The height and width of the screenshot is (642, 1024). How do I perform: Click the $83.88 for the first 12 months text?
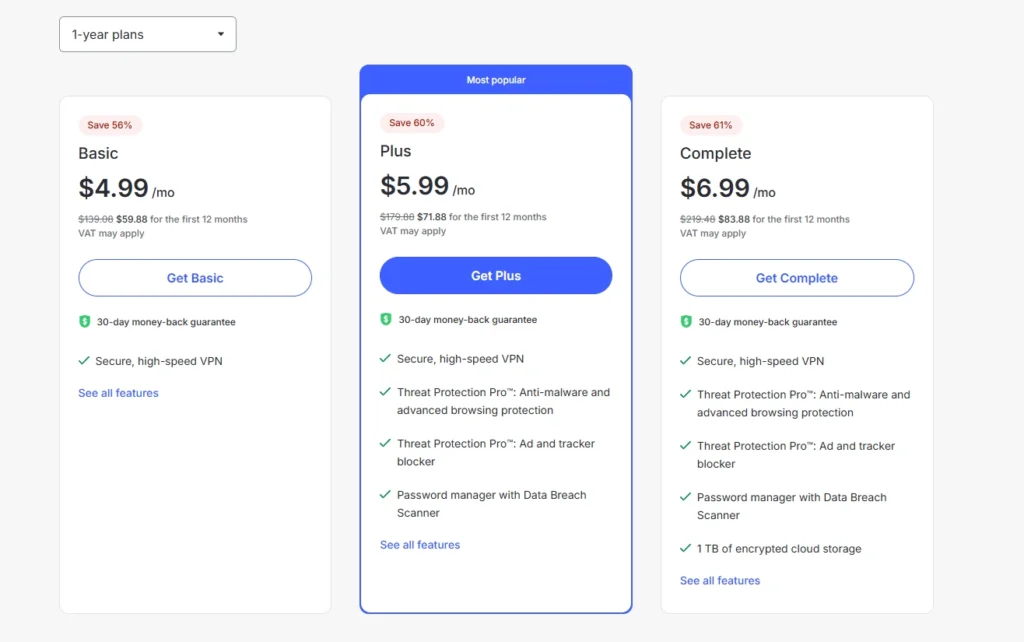784,219
